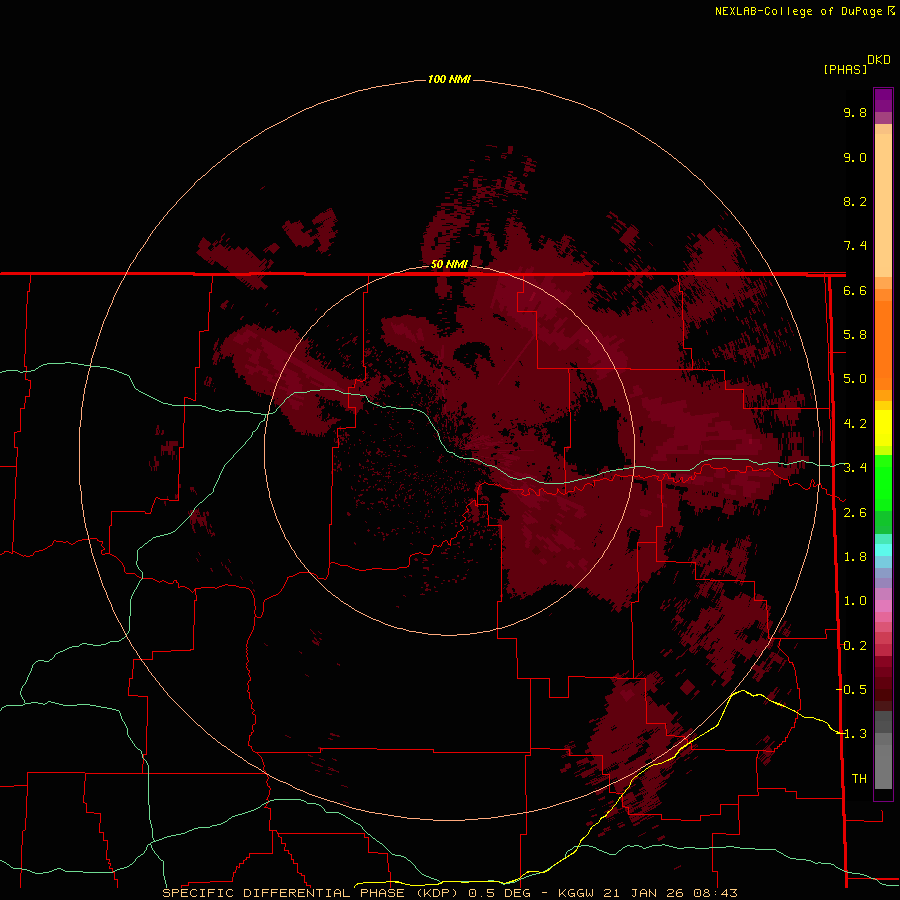This screenshot has height=900, width=900.
Task: Click the TH threshold label on the scale
Action: pos(859,779)
